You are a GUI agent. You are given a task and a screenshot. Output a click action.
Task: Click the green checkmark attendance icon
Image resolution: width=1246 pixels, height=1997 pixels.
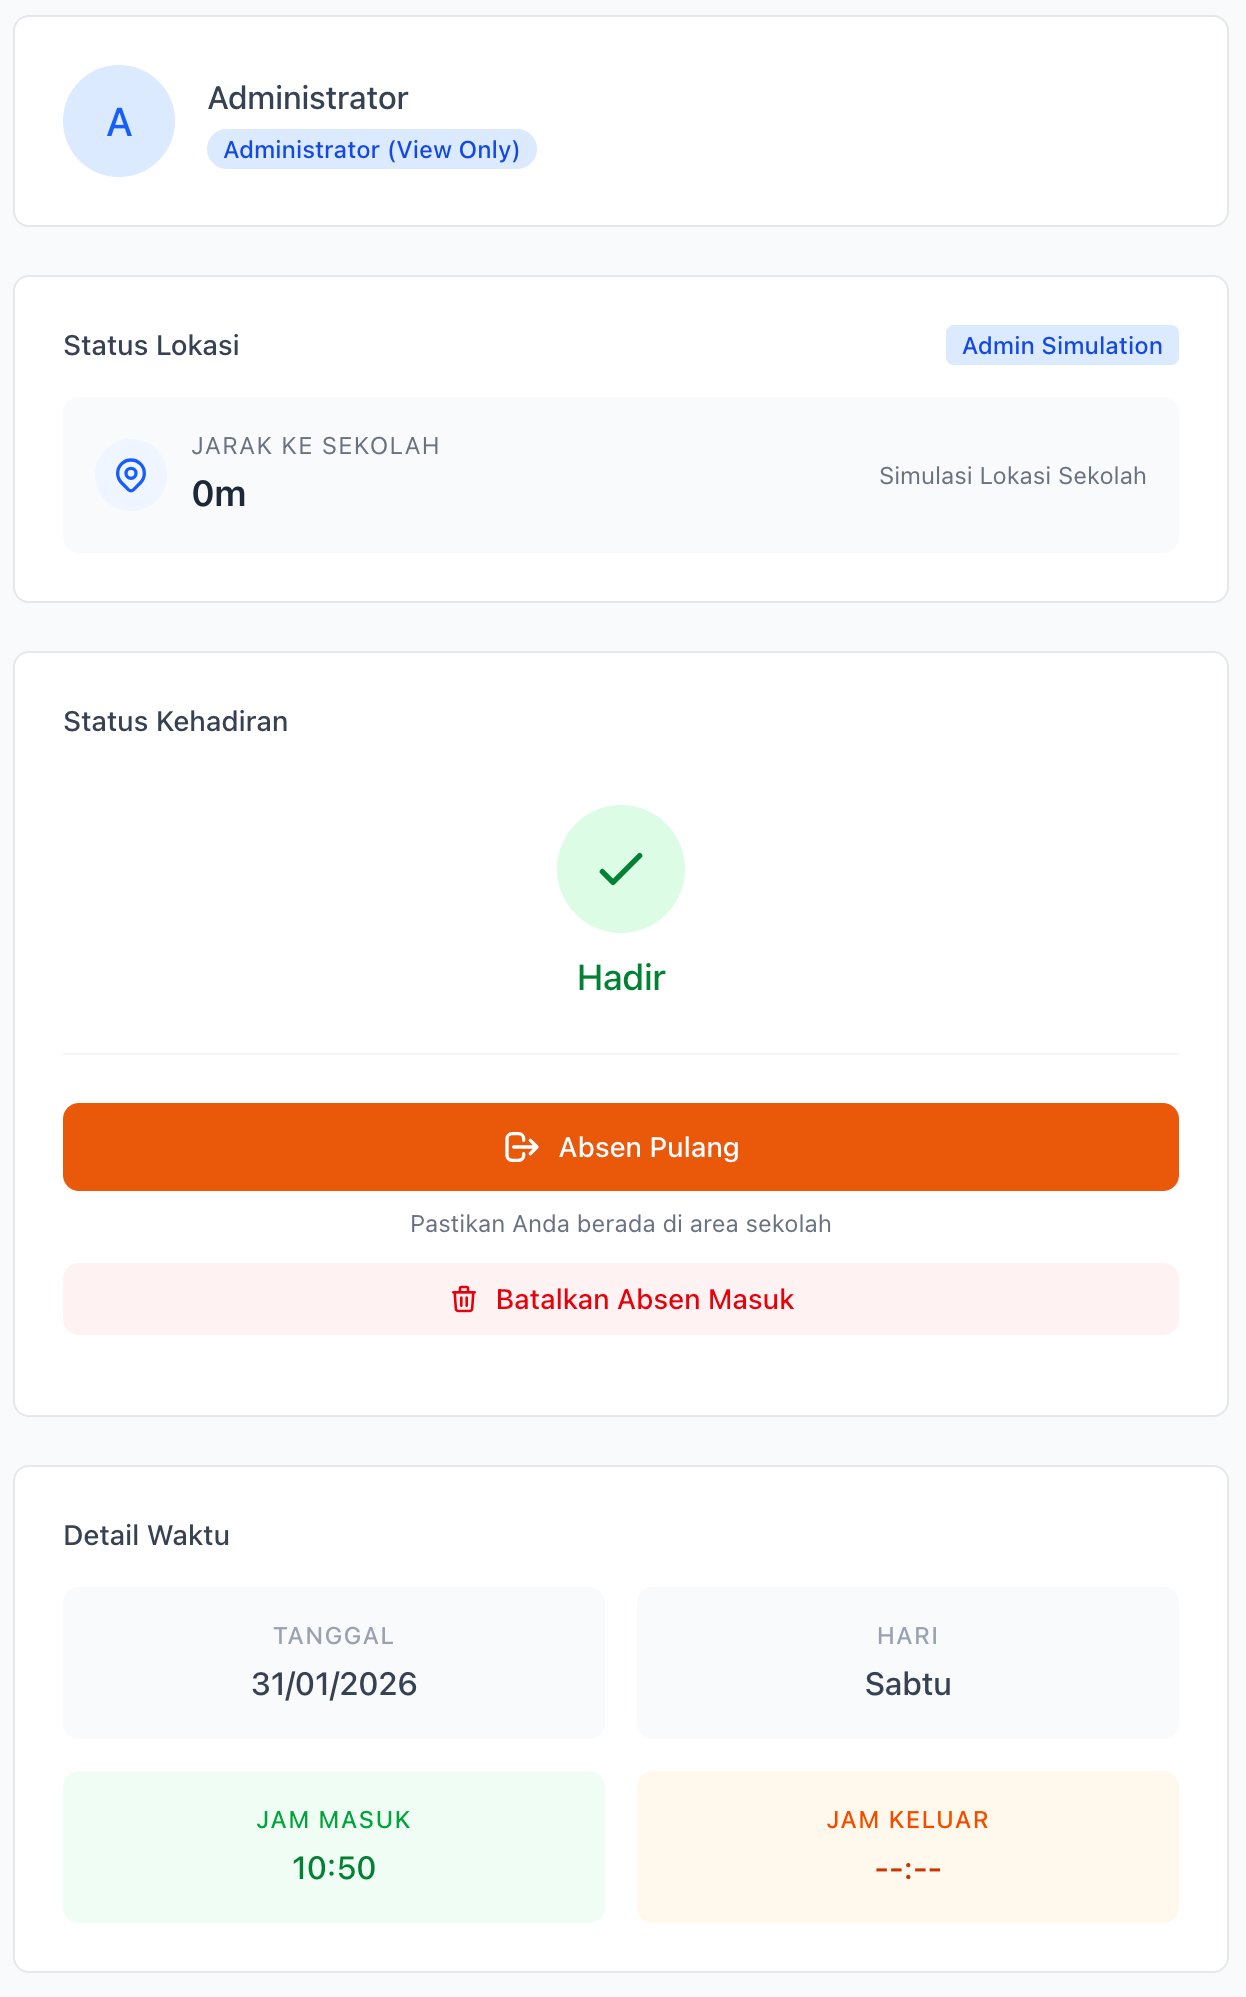click(x=621, y=869)
